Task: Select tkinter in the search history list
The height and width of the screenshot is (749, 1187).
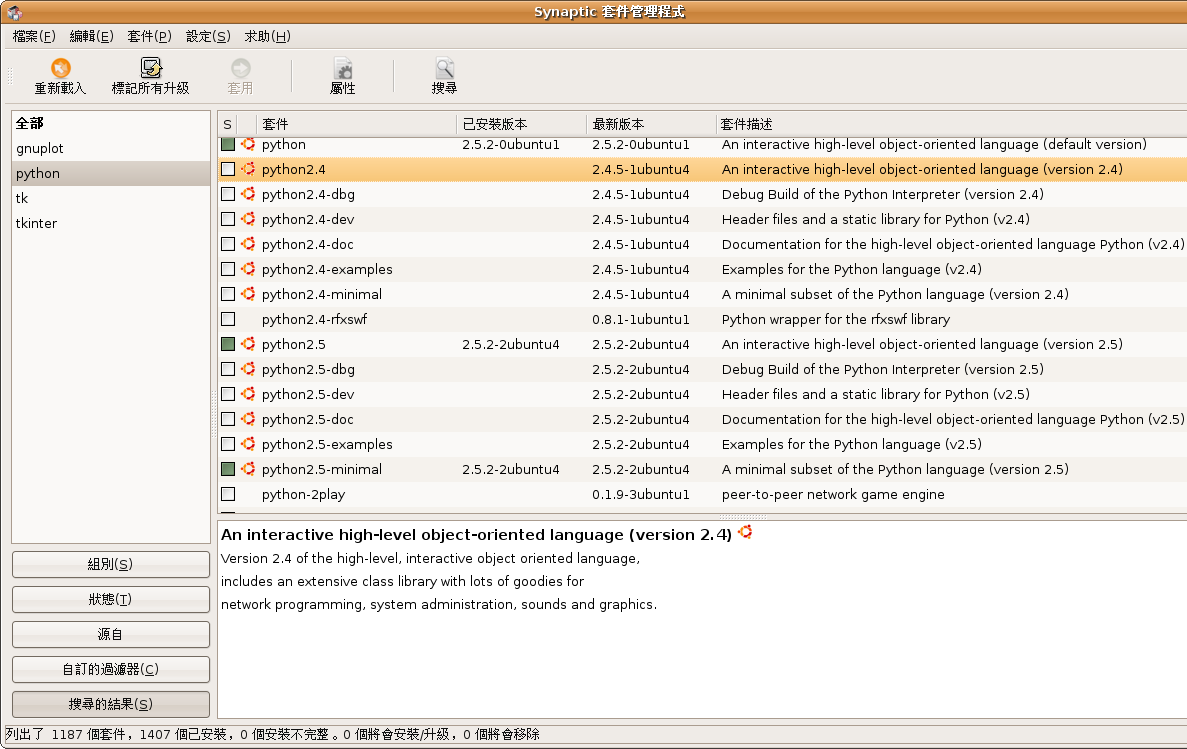Action: click(111, 223)
